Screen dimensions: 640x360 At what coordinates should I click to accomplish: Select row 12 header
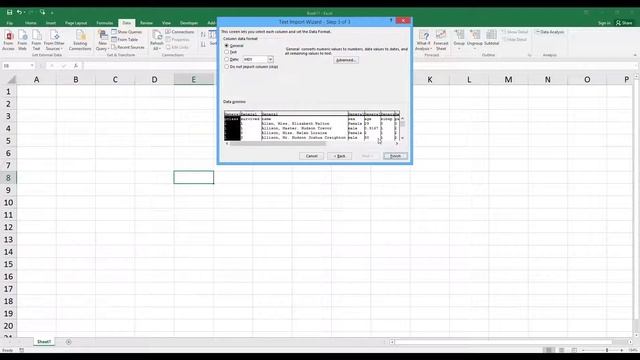[9, 227]
